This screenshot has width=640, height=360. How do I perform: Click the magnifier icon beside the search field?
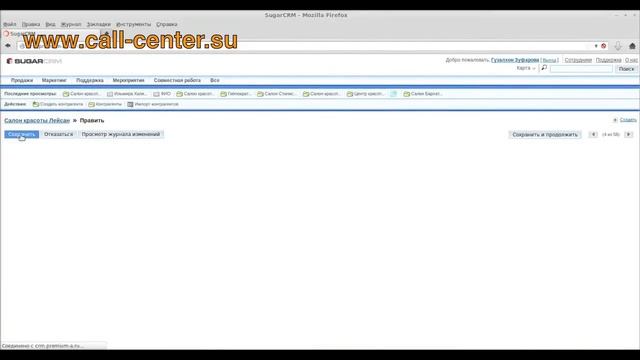544,68
